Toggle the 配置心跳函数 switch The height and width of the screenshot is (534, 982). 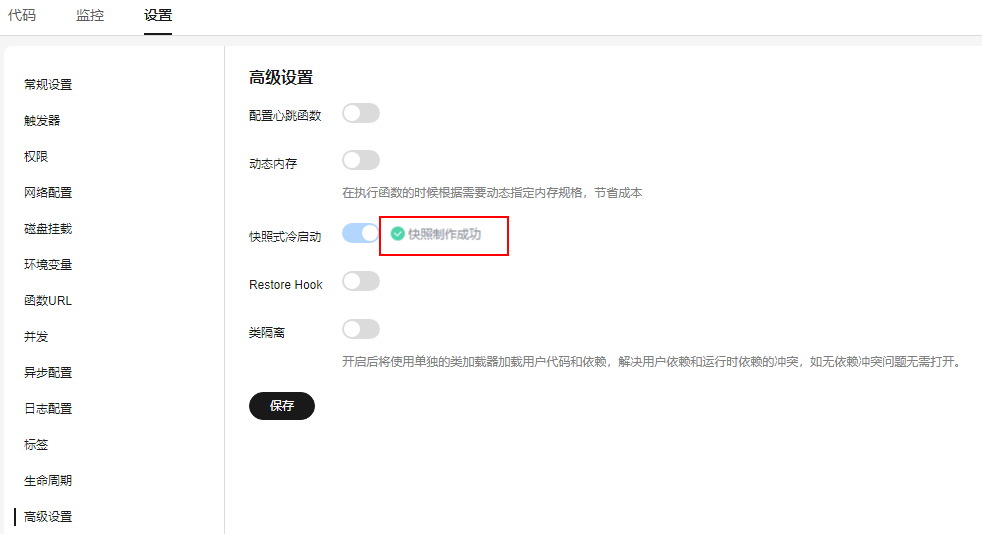[x=361, y=113]
